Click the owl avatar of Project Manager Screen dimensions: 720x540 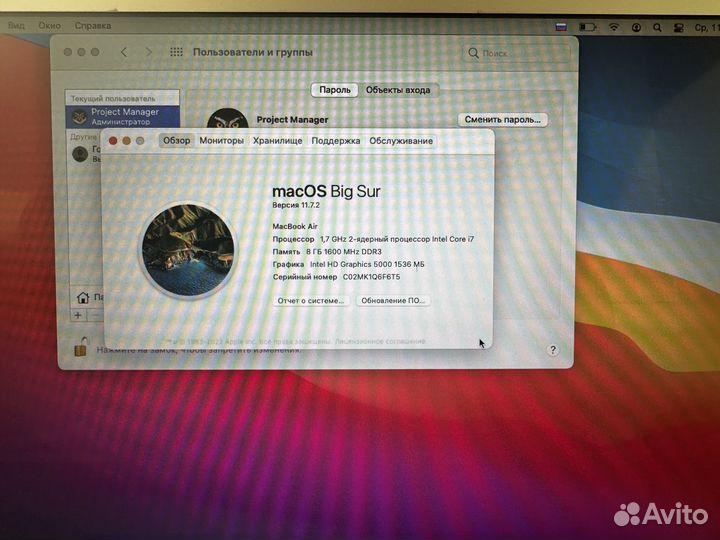(x=228, y=120)
